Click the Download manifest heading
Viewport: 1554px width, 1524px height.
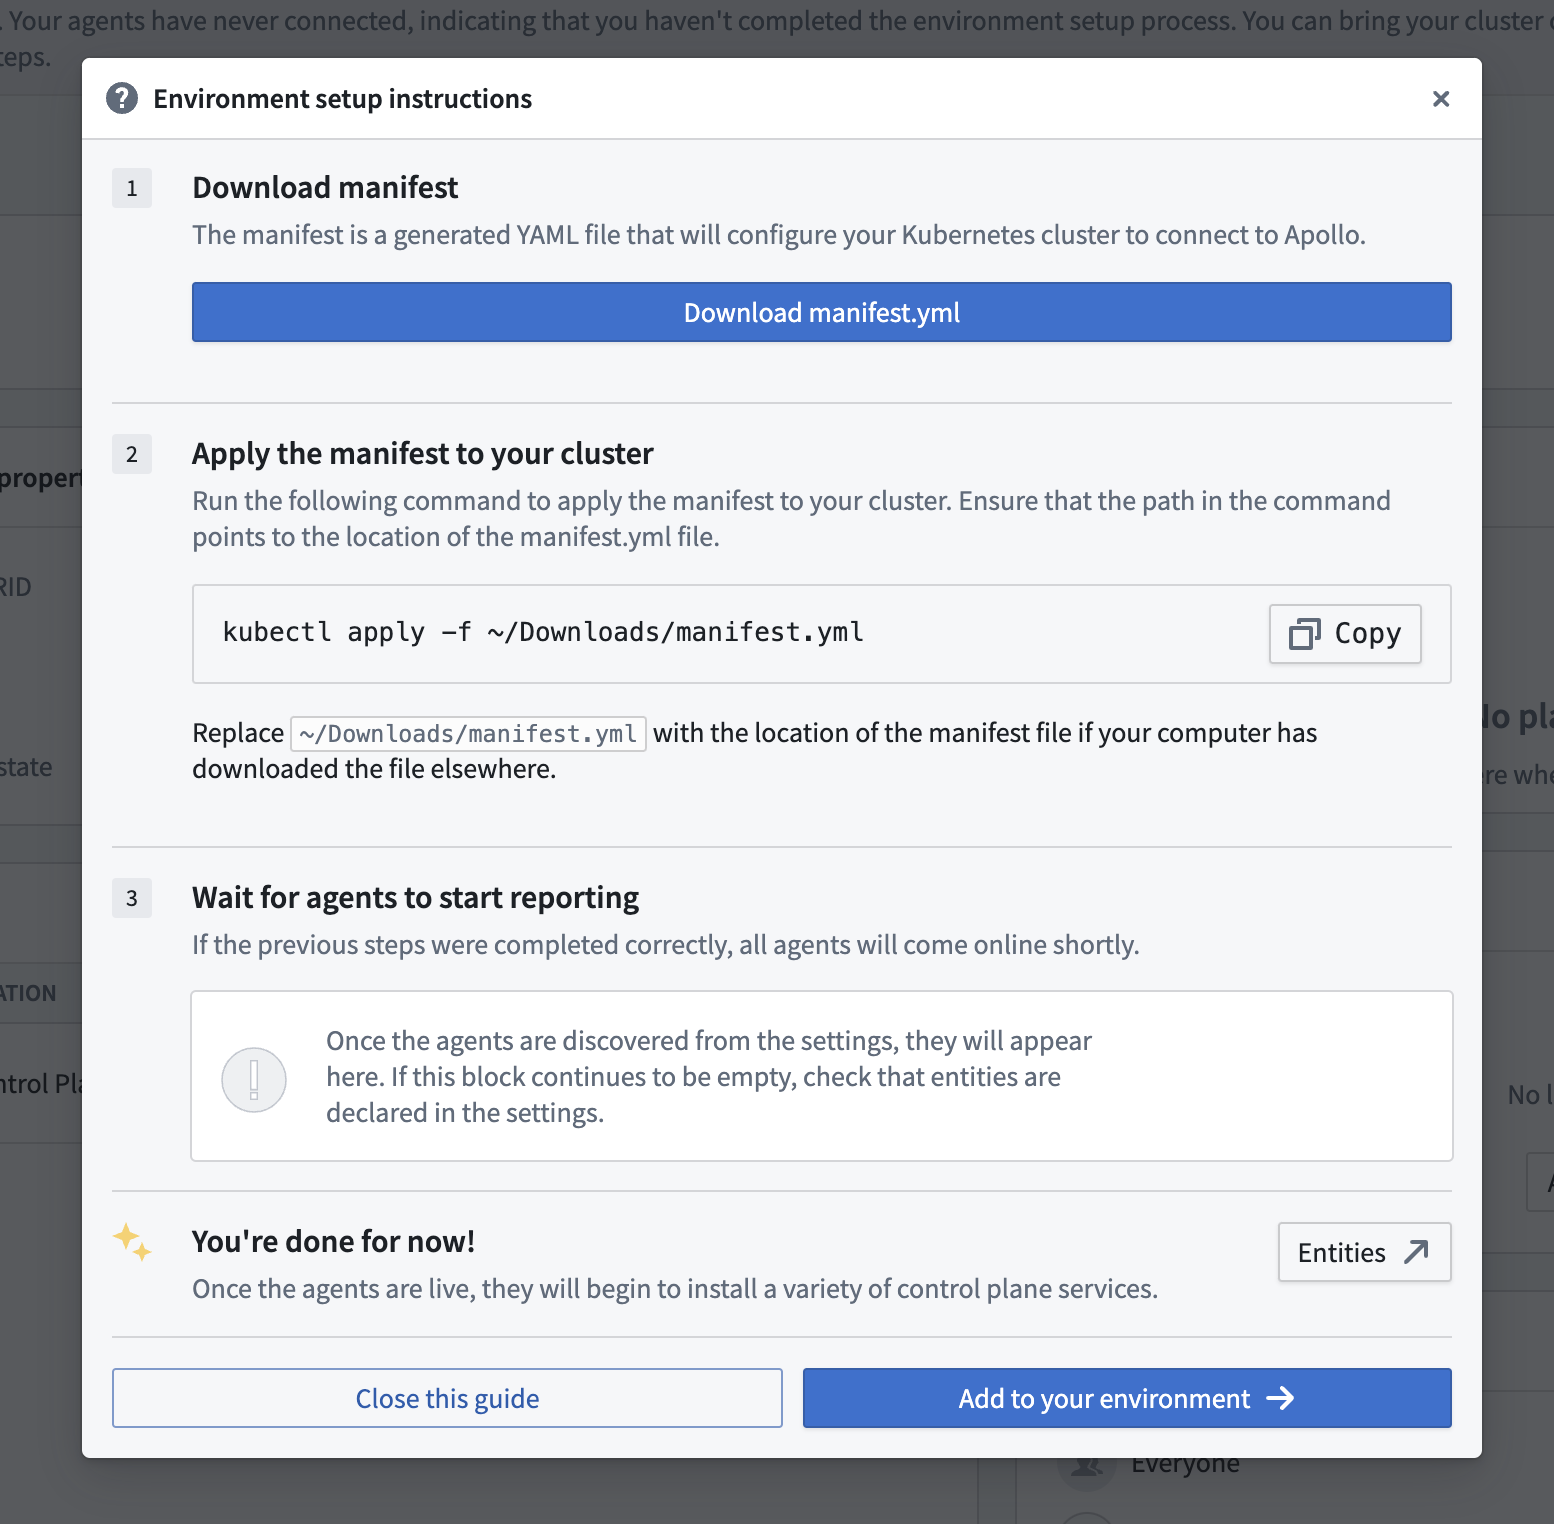(325, 187)
